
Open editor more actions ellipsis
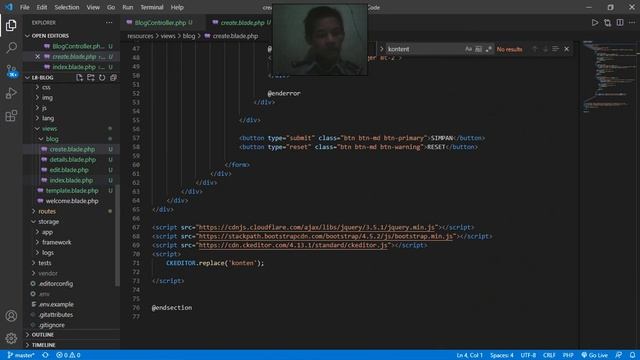632,23
